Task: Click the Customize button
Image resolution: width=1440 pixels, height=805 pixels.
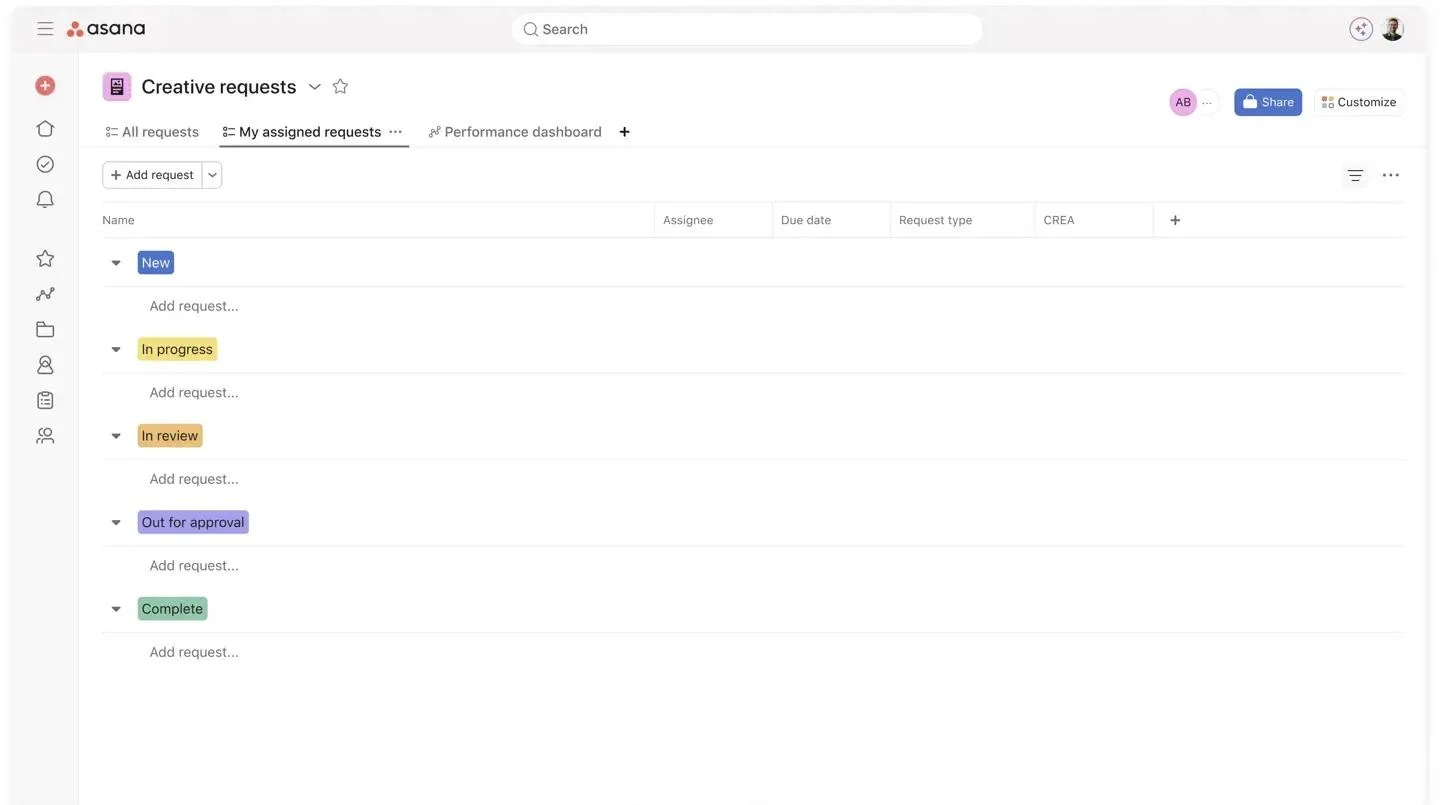Action: point(1359,102)
